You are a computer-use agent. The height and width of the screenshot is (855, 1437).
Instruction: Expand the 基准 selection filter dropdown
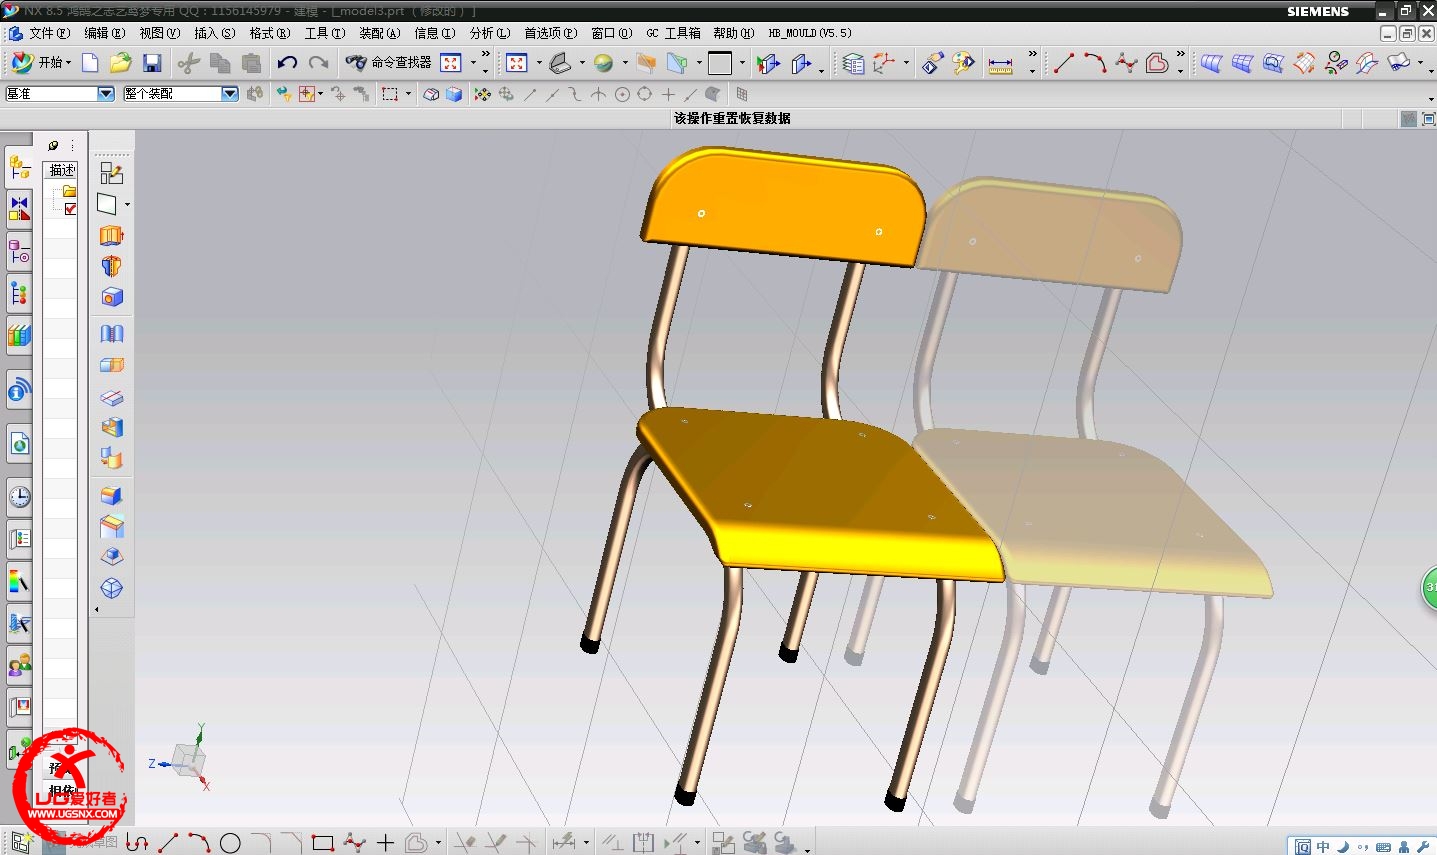tap(106, 94)
